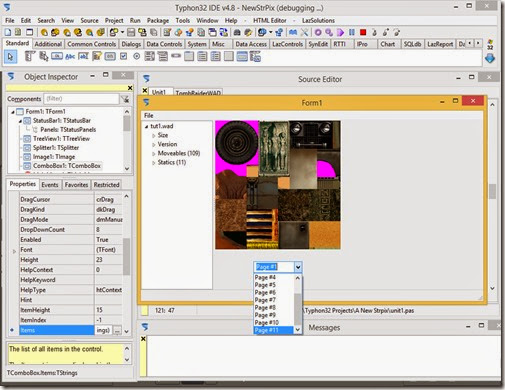Screen dimensions: 505x390
Task: Open the Page combo box dropdown arrow
Action: pos(298,267)
